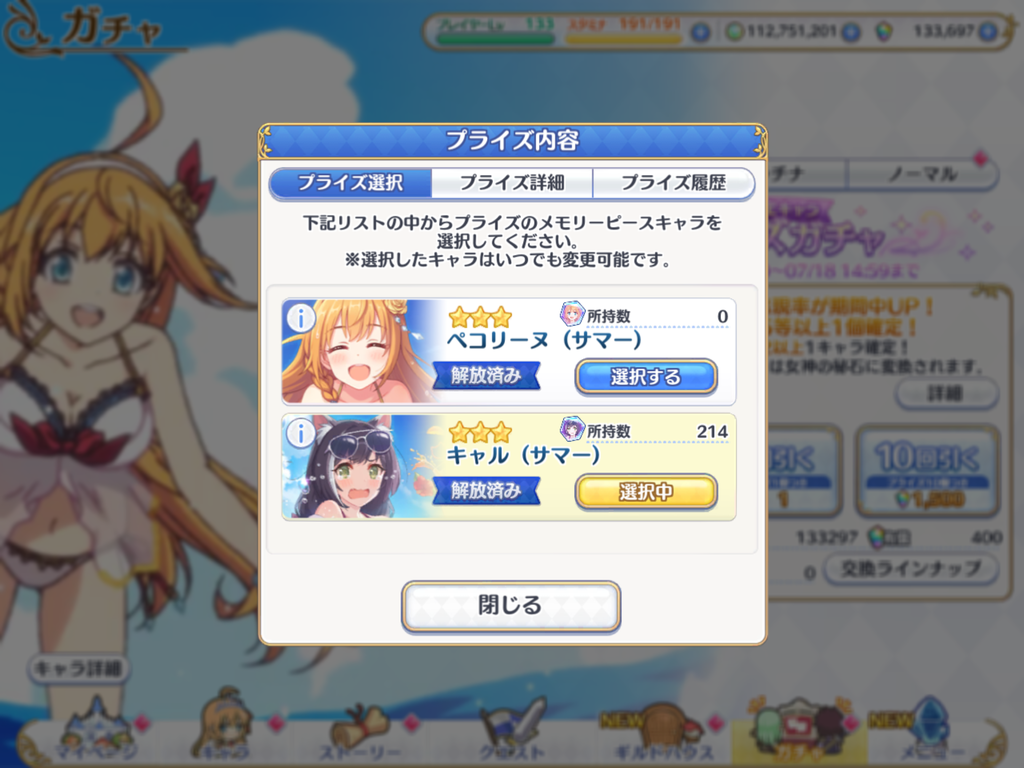Tap the plus icon next to stamina
The height and width of the screenshot is (768, 1024).
(x=699, y=31)
